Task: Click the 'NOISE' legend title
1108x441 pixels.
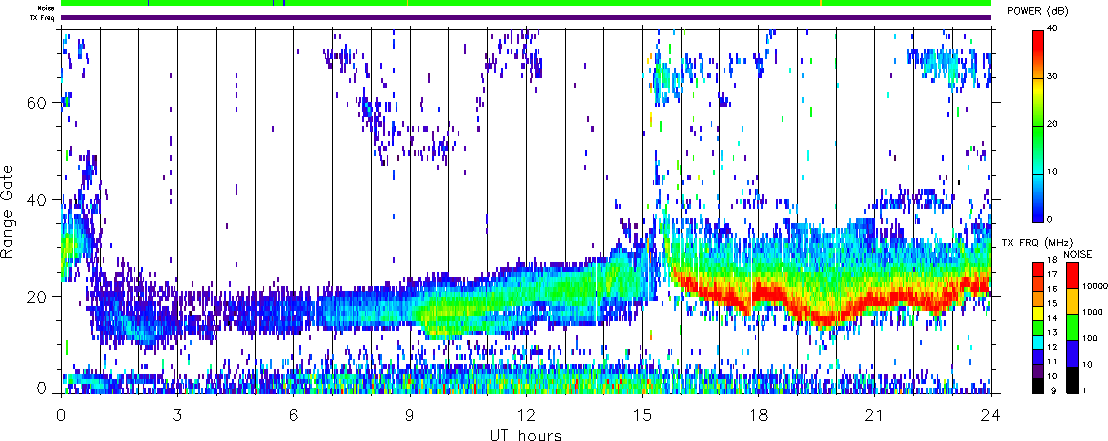Action: pos(1080,254)
